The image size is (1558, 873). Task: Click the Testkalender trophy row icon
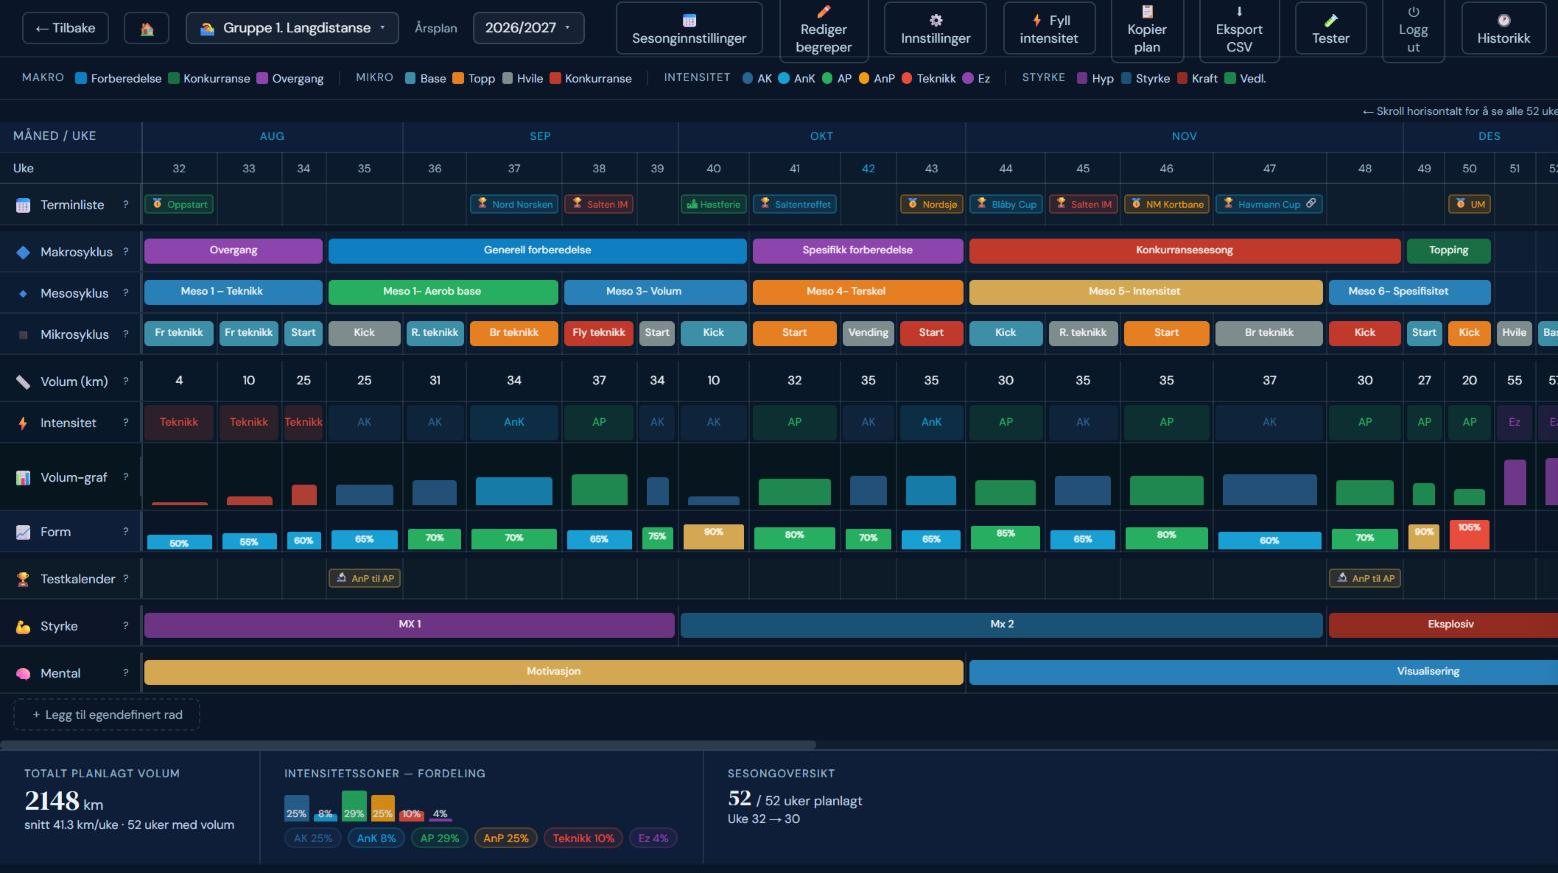[23, 579]
